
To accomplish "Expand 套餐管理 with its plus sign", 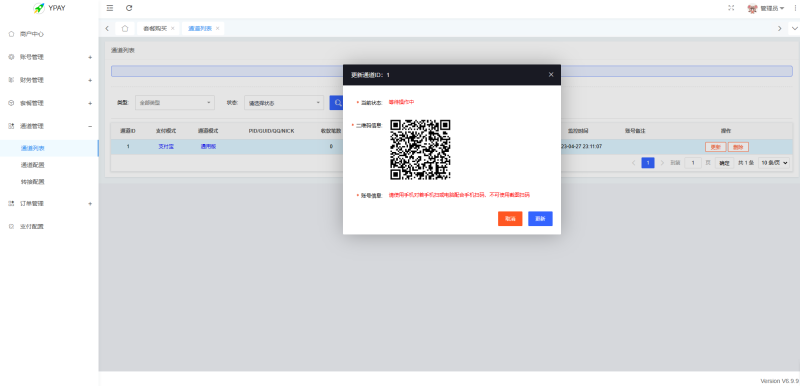I will [x=90, y=103].
